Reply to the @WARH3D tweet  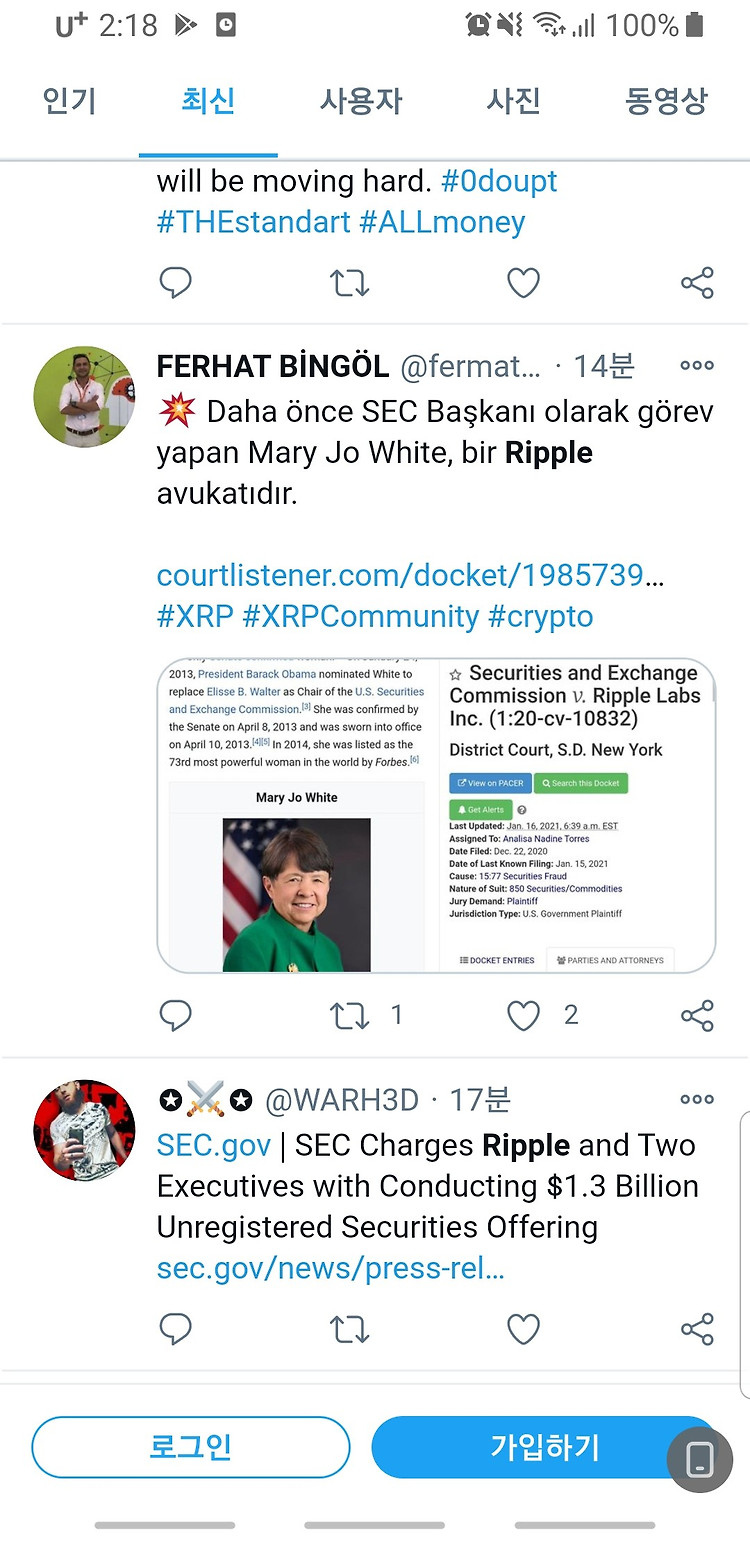tap(176, 1329)
